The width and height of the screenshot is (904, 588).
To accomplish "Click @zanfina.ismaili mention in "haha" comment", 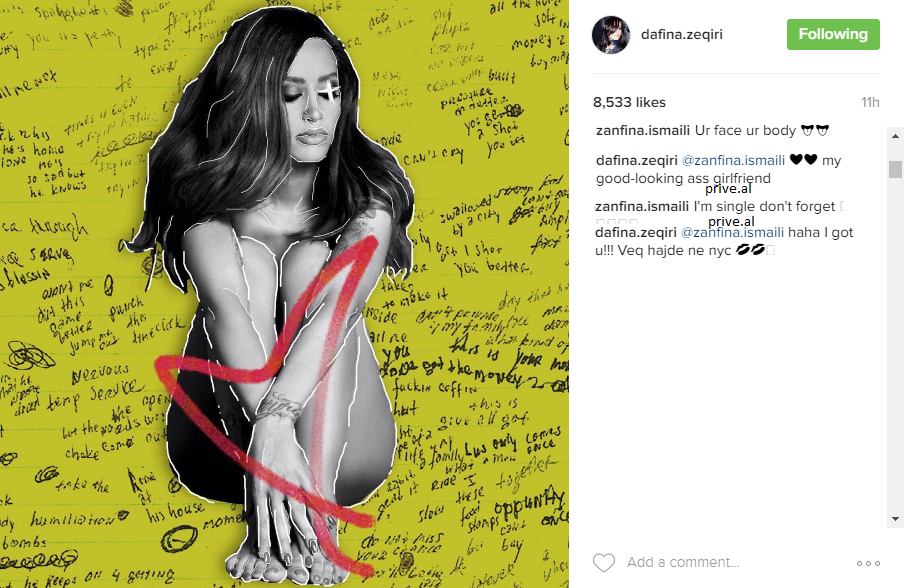I will tap(732, 232).
